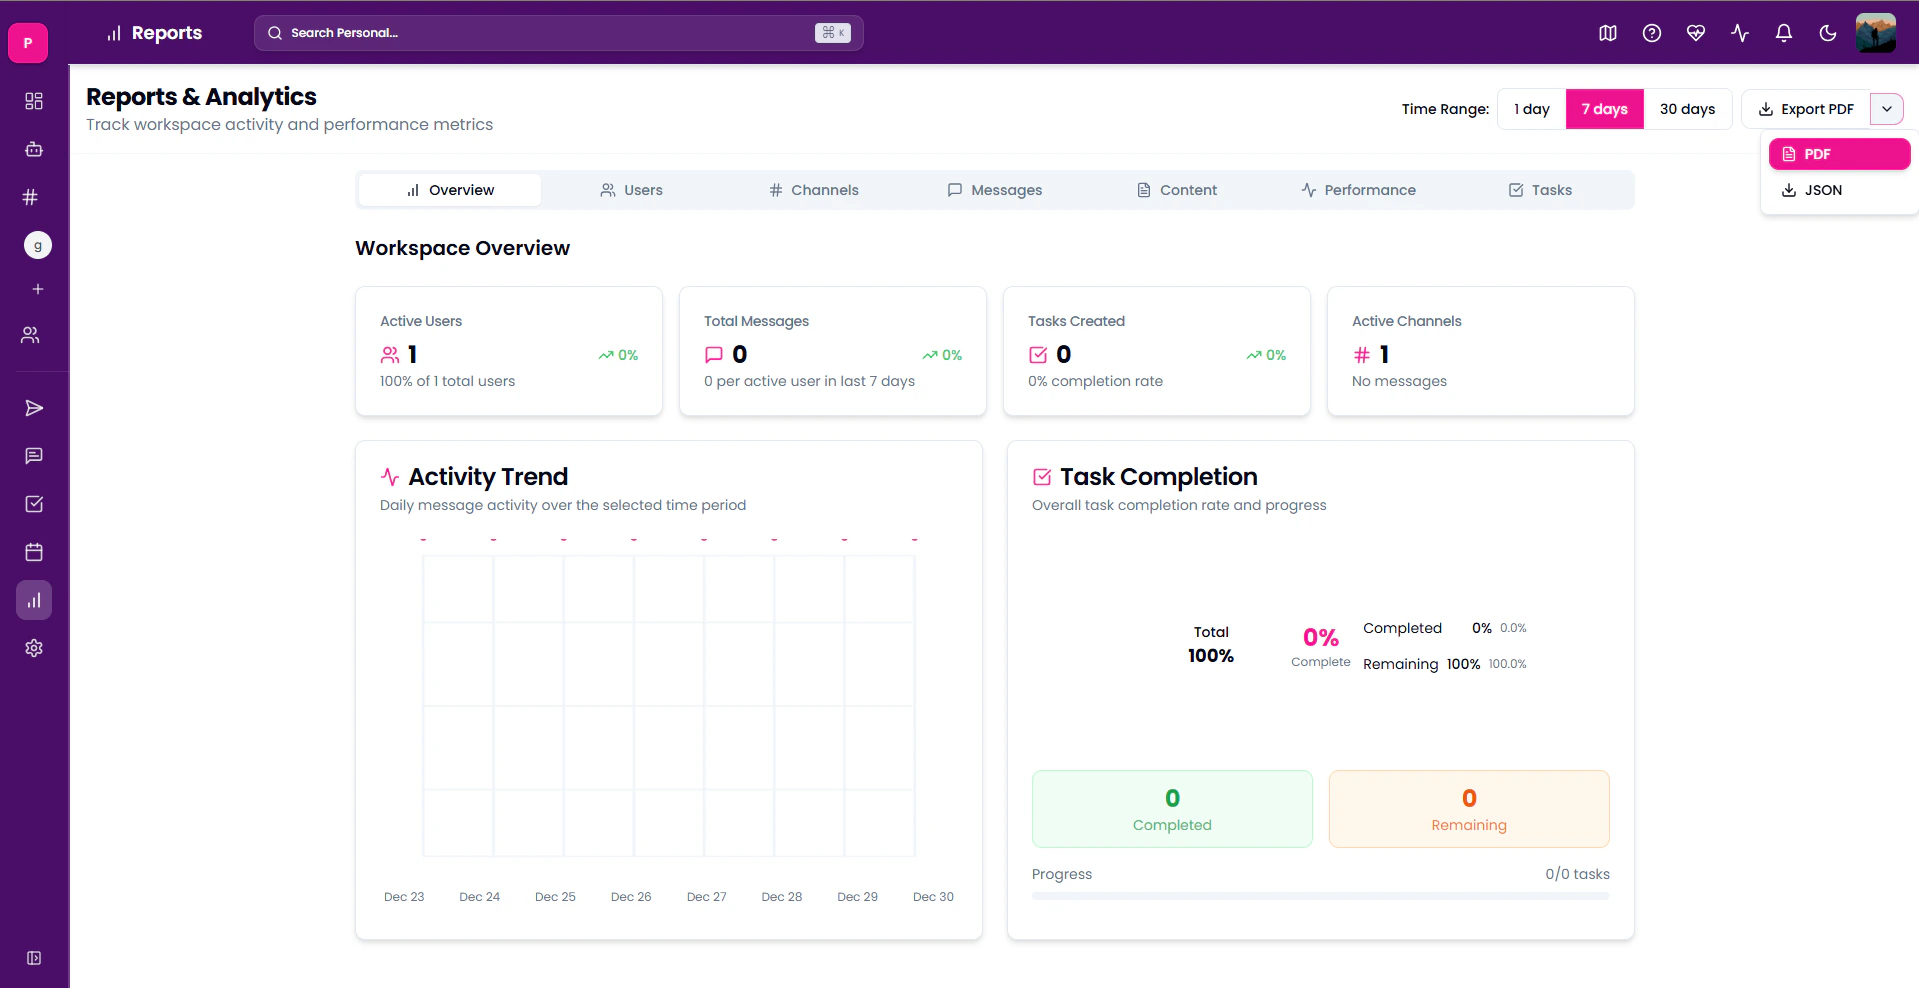This screenshot has width=1919, height=988.
Task: Click '100% of 1 total users' text
Action: (447, 381)
